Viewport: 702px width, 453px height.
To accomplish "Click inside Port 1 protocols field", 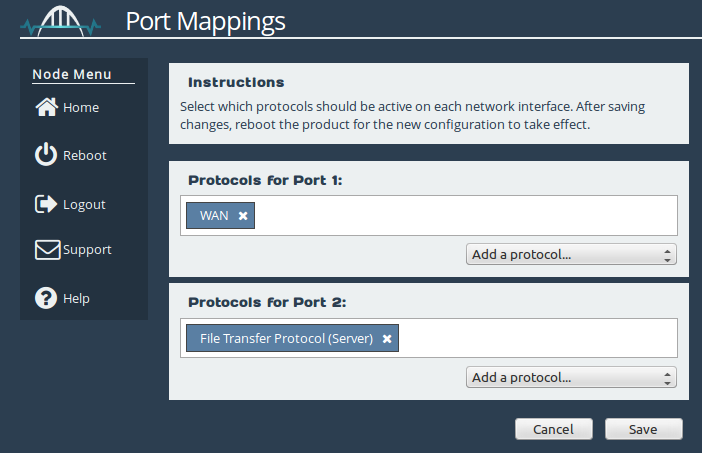I will [x=466, y=215].
